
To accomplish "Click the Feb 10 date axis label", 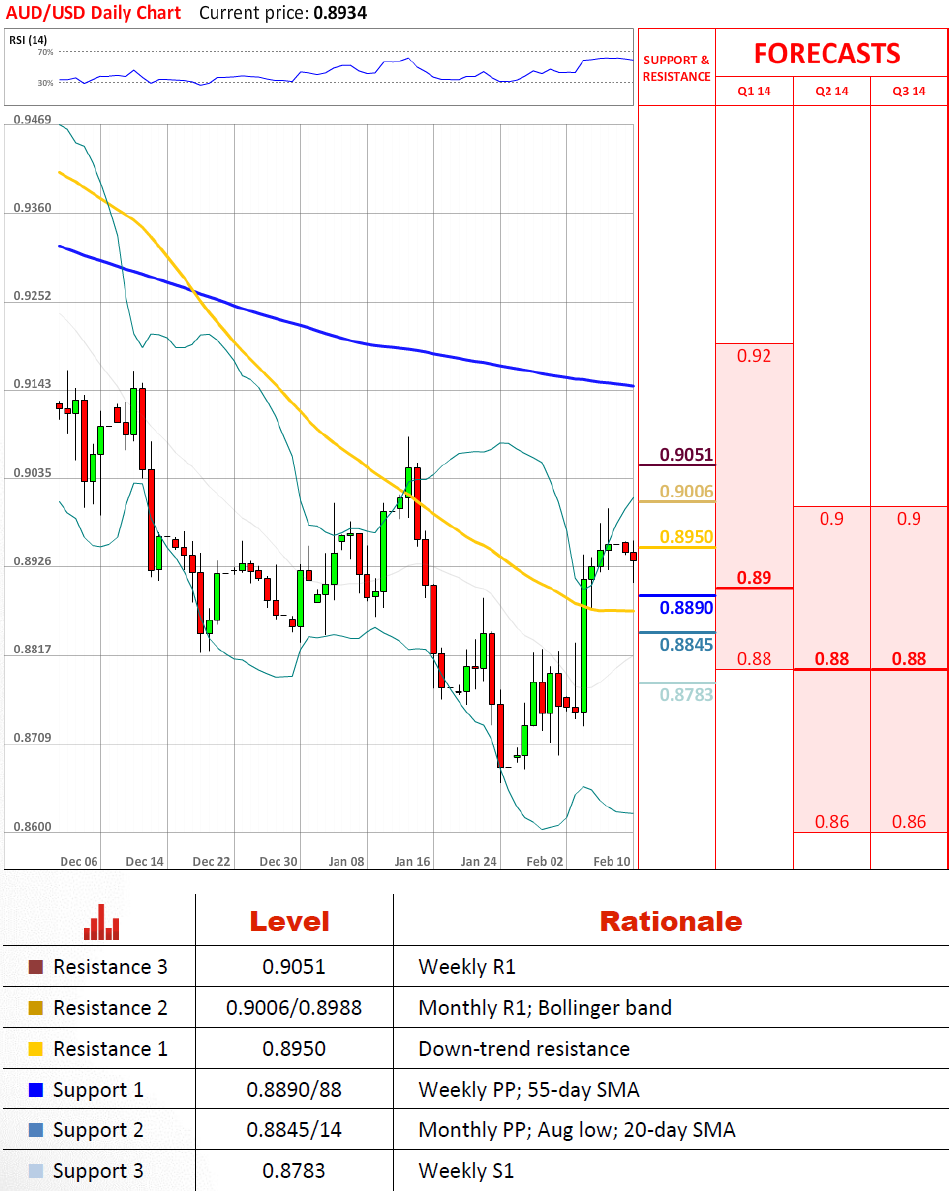I will click(x=612, y=861).
